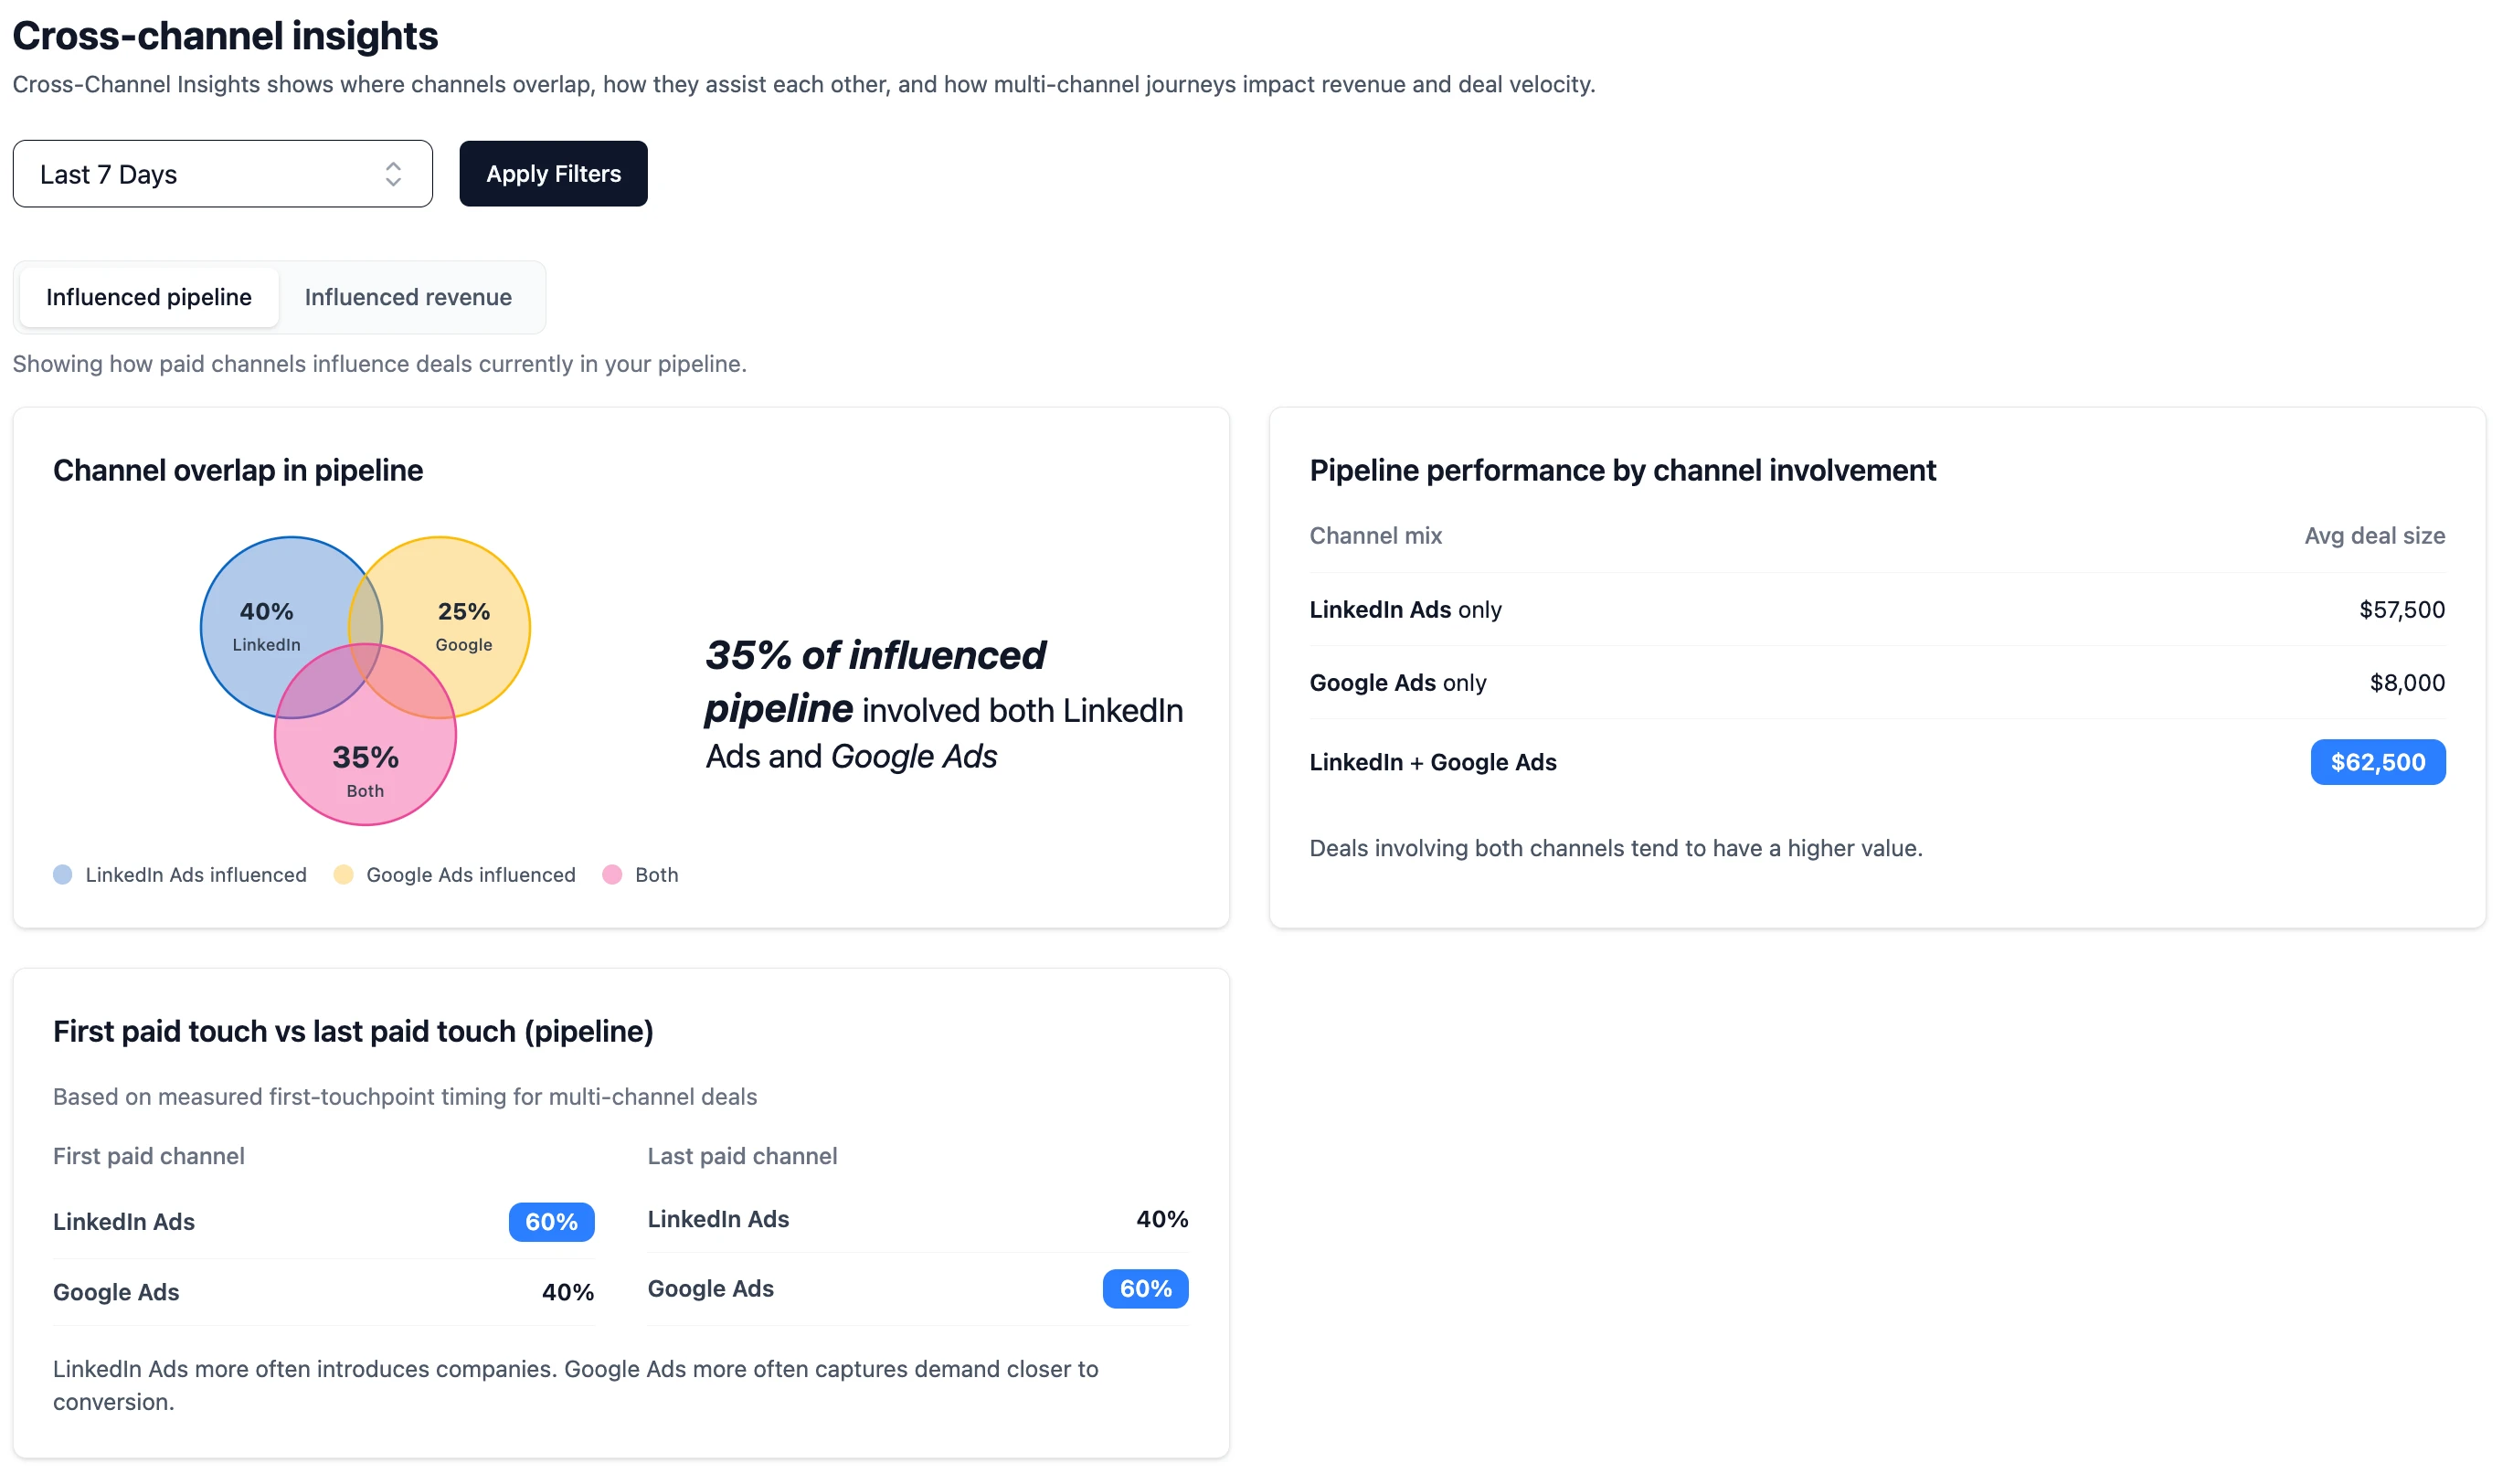This screenshot has width=2513, height=1484.
Task: Select the 60% badge for Google Ads last touch
Action: (x=1144, y=1289)
